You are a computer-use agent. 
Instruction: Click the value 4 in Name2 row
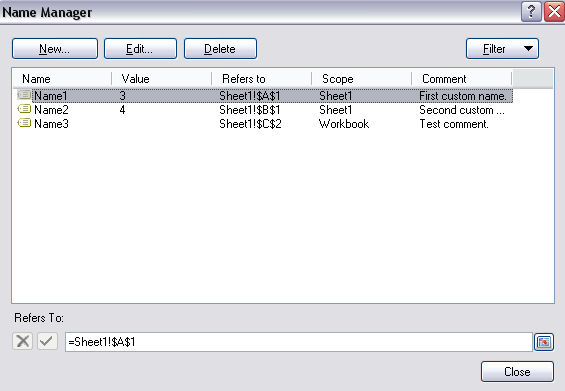click(x=123, y=110)
